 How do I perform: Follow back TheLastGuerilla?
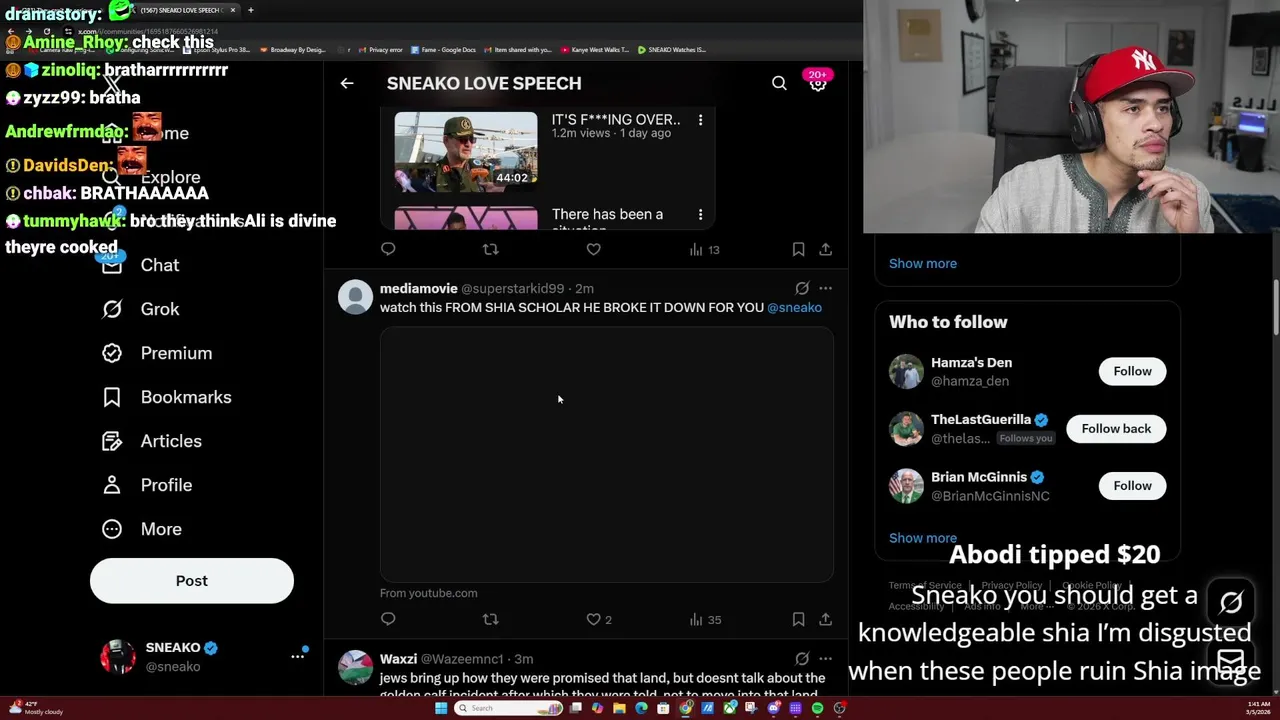[x=1116, y=428]
